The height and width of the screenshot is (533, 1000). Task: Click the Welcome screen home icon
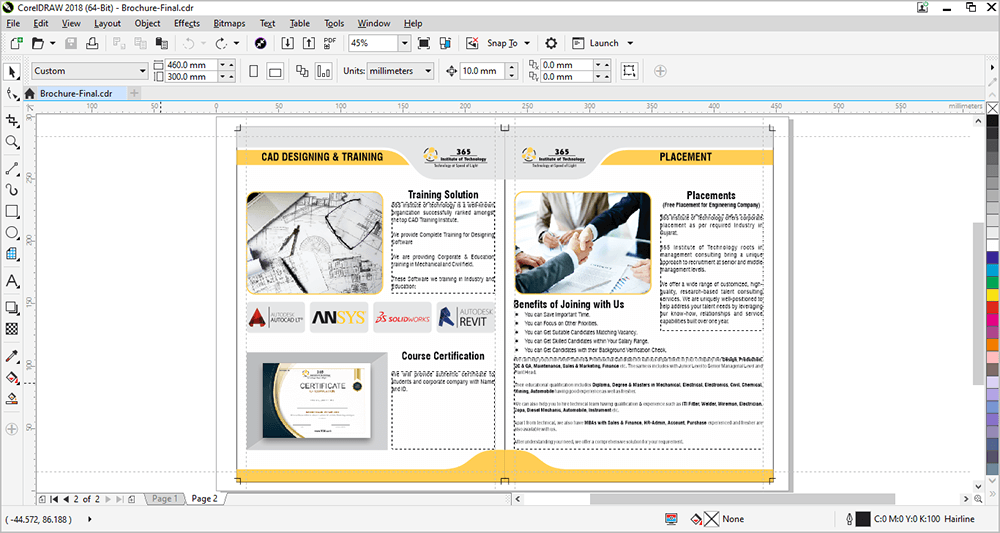coord(29,93)
